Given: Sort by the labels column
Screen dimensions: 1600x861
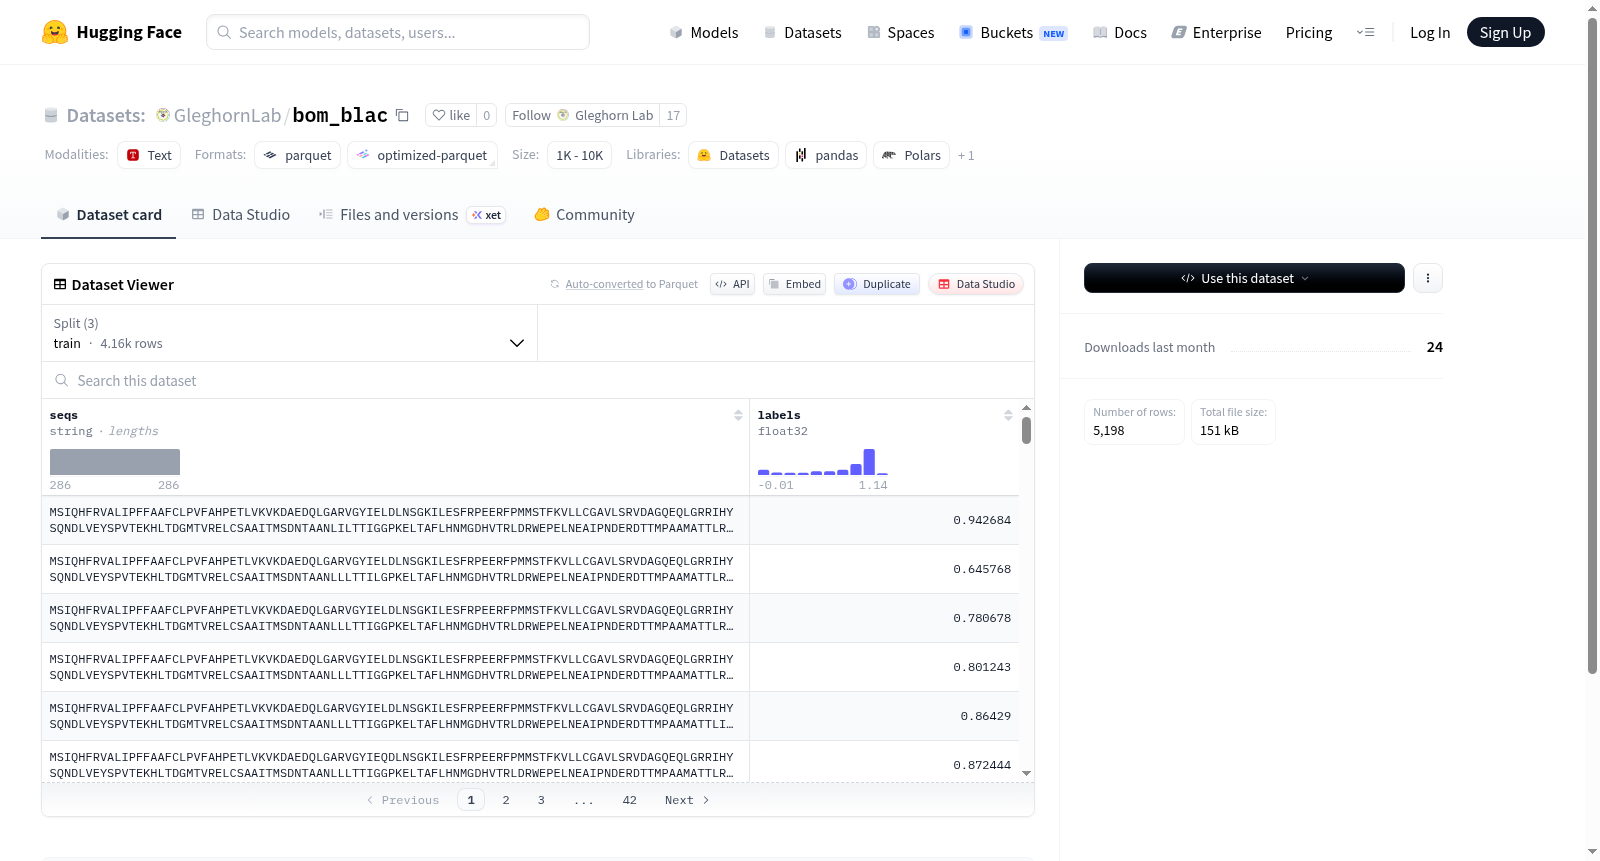Looking at the screenshot, I should coord(1008,415).
